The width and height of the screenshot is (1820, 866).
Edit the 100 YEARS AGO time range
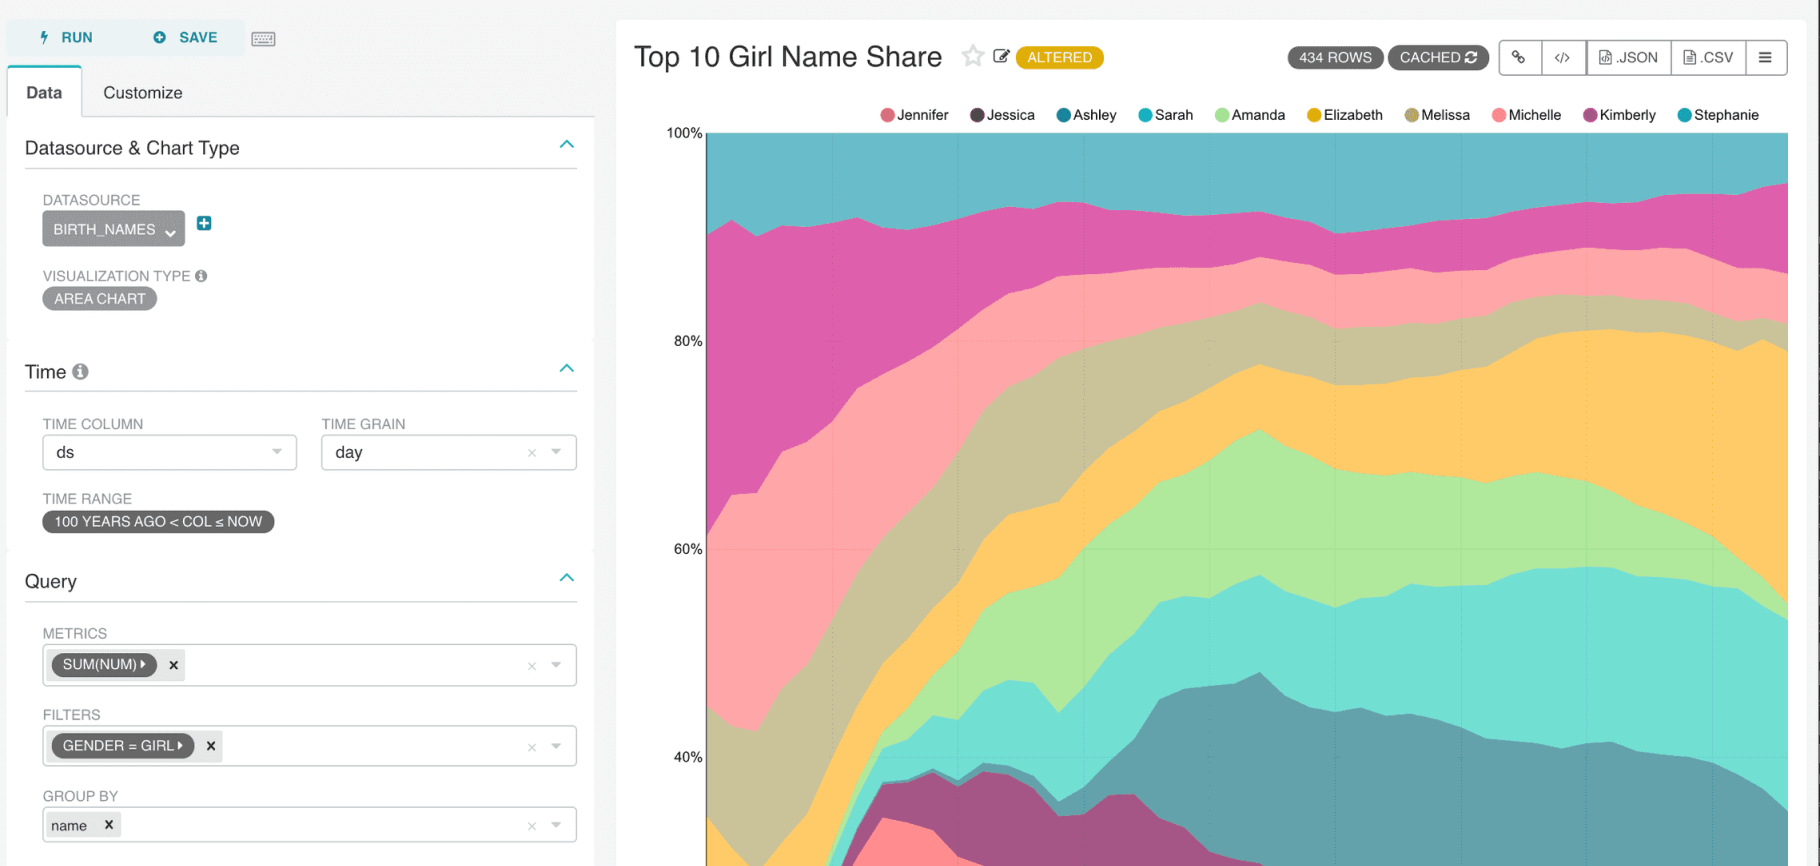(x=158, y=522)
